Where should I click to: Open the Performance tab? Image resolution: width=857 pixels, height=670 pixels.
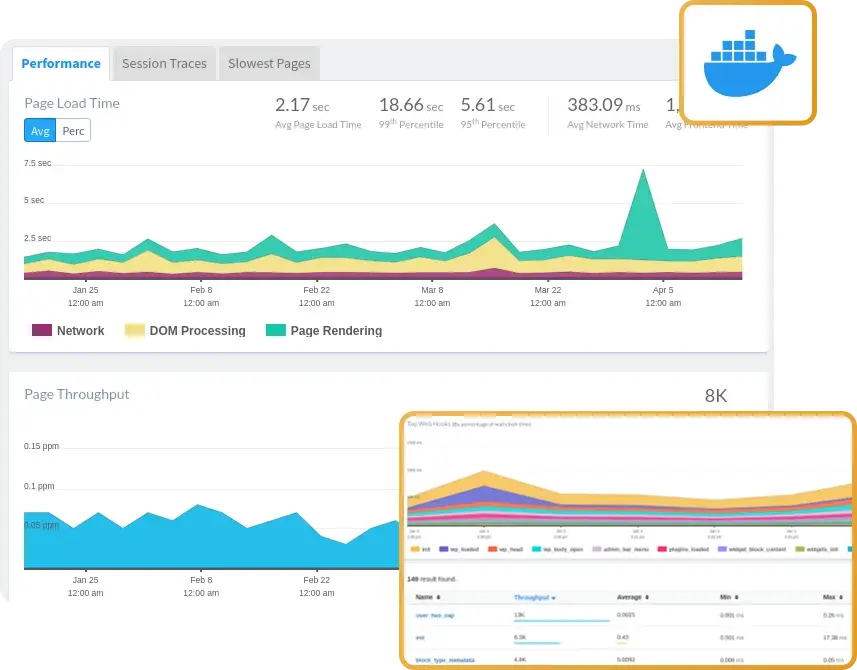(x=61, y=64)
